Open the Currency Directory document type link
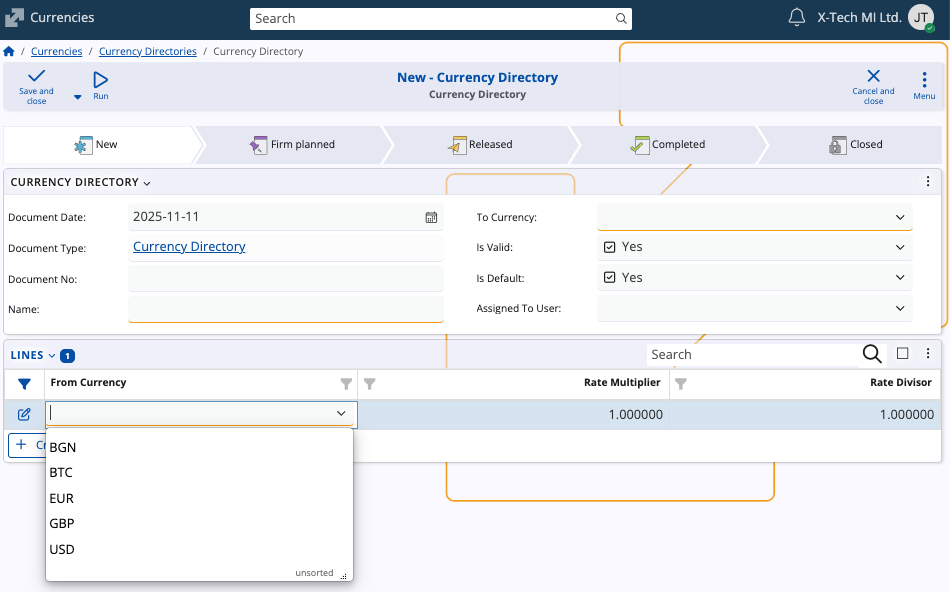 point(189,247)
